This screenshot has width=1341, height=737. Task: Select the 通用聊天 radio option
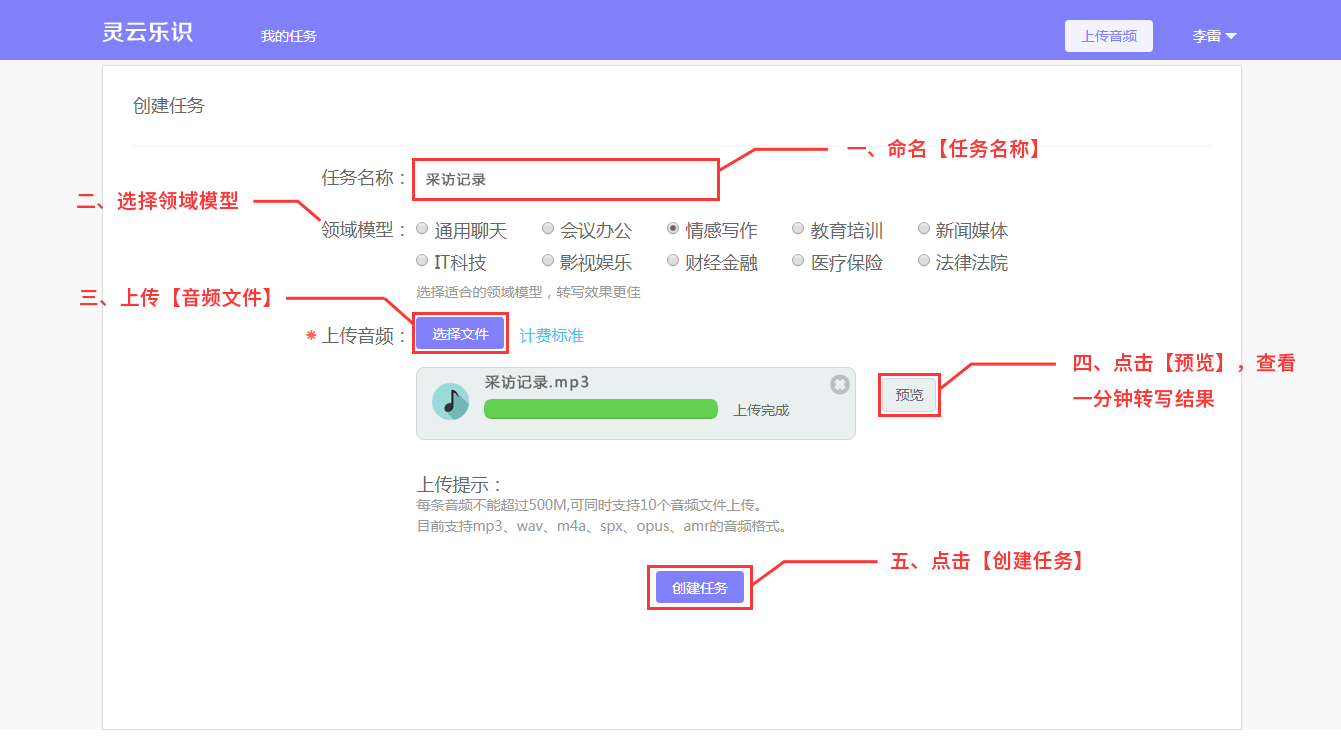(x=422, y=229)
